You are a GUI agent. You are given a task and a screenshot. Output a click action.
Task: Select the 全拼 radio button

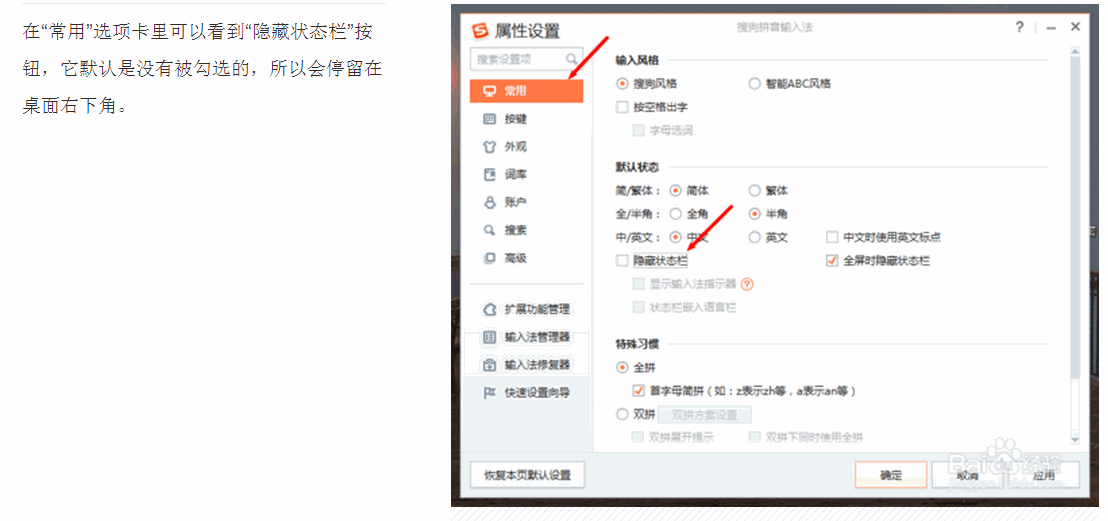pyautogui.click(x=623, y=368)
